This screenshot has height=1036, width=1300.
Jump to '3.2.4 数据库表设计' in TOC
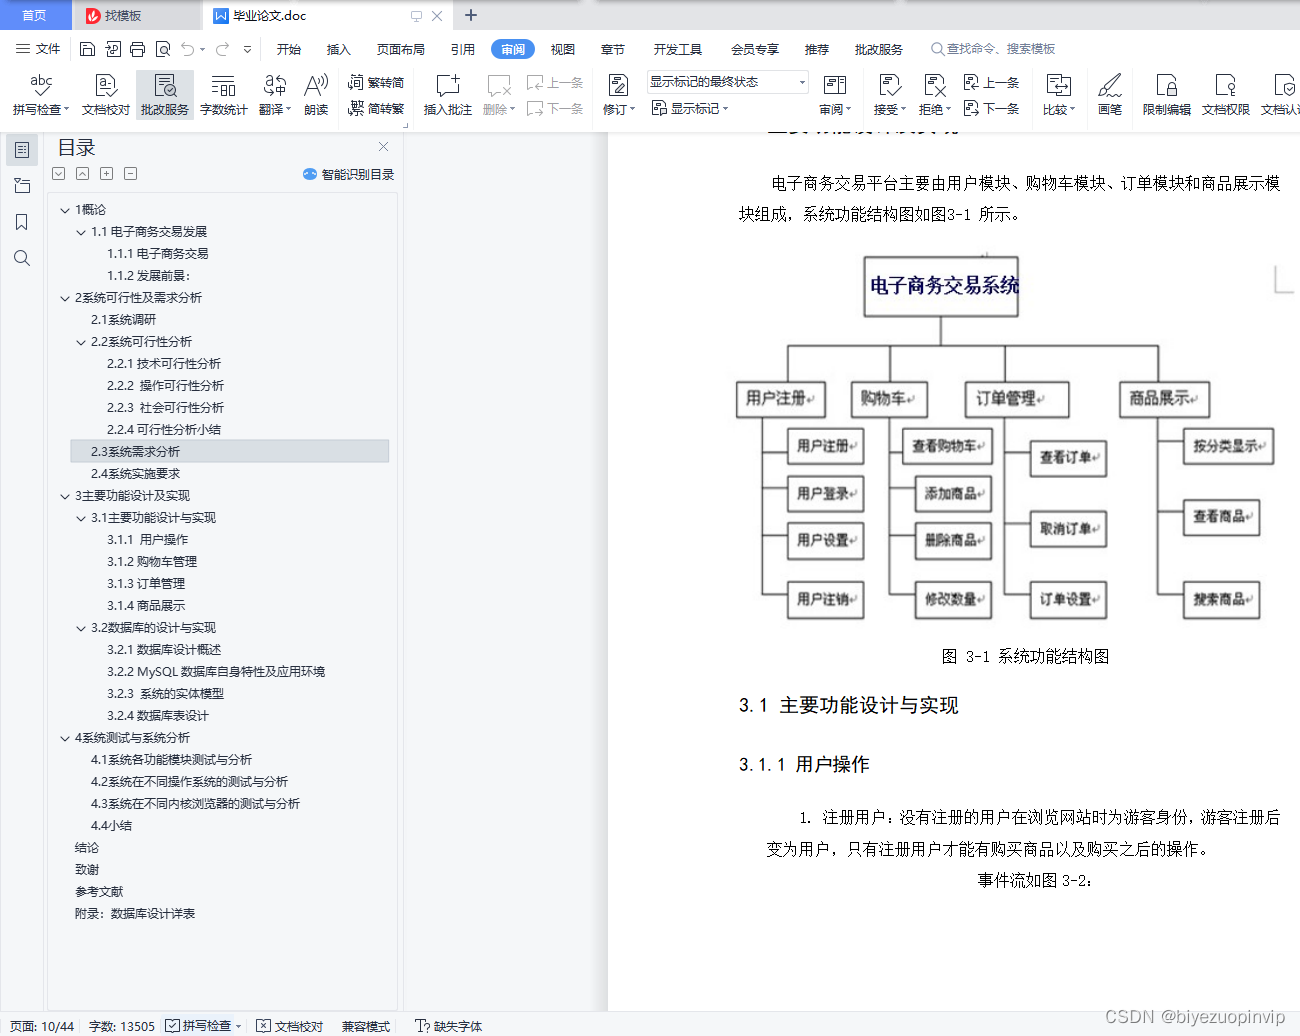158,716
